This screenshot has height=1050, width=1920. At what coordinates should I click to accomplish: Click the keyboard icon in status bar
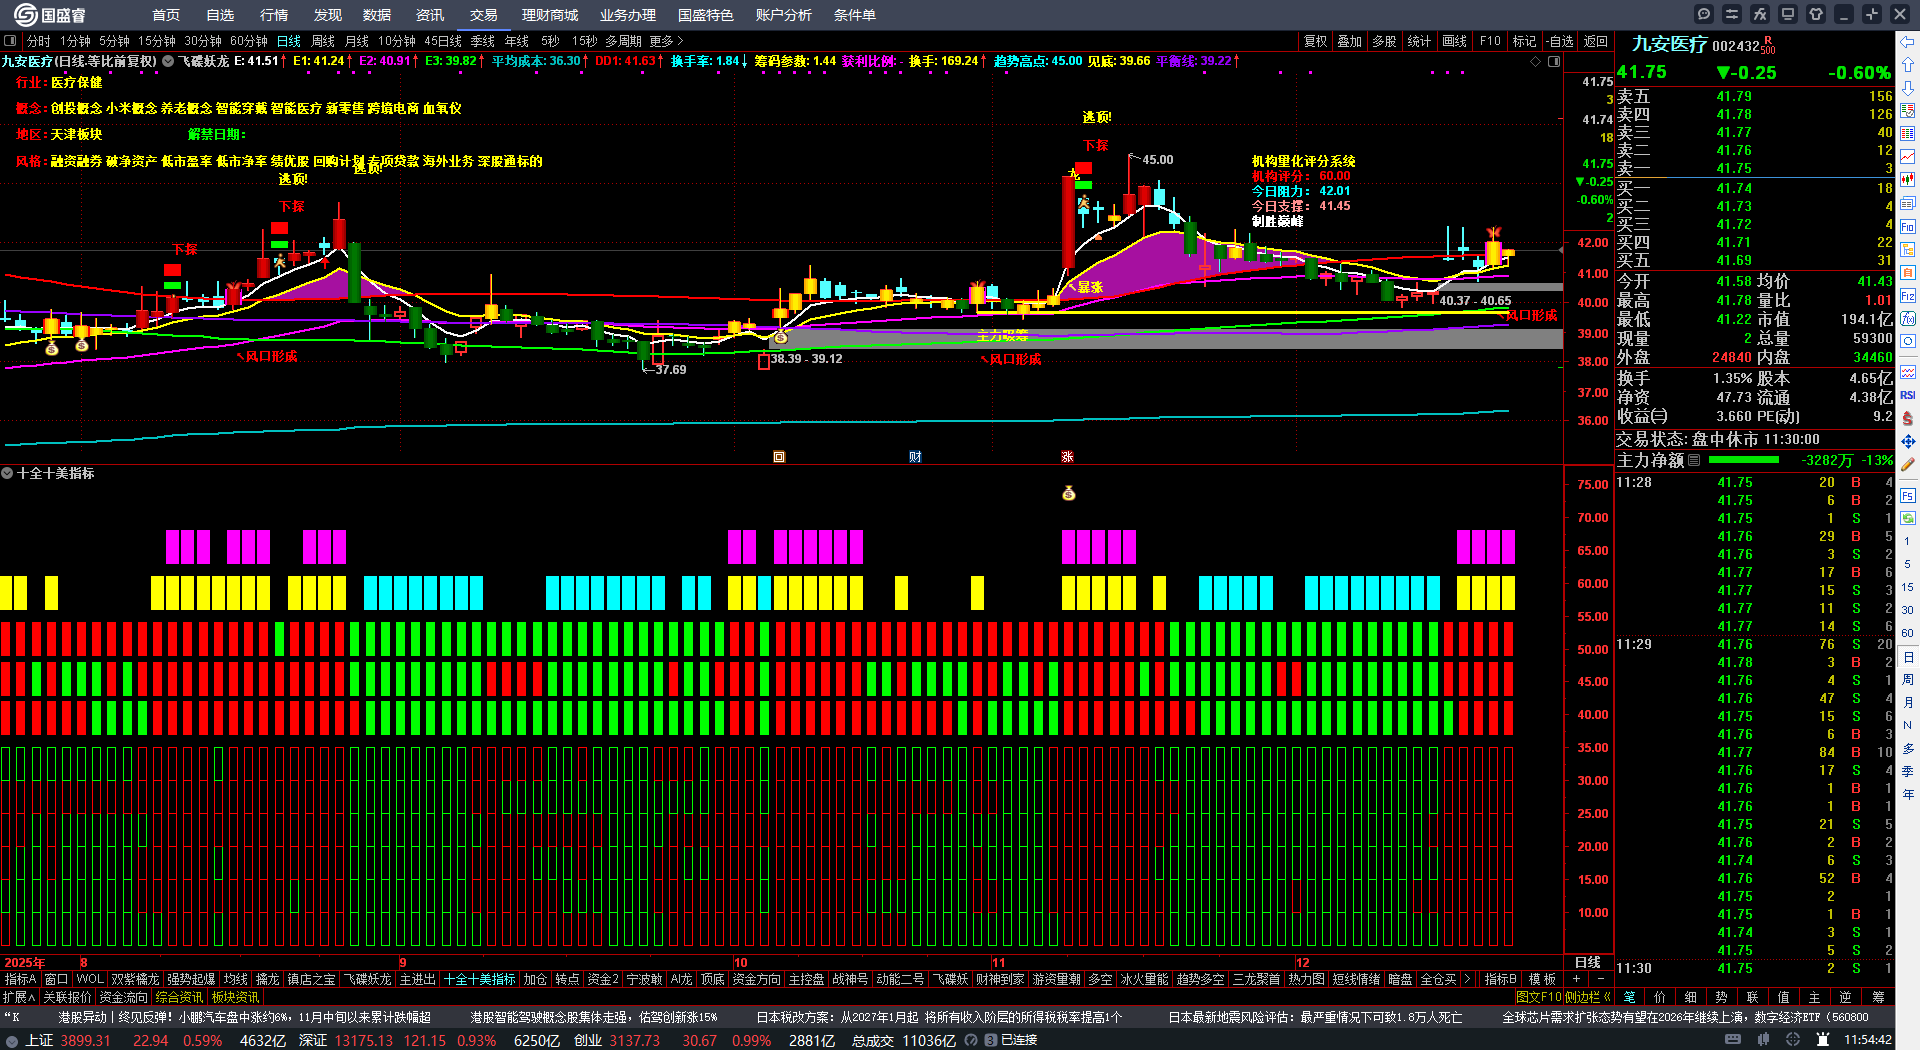[1733, 1040]
